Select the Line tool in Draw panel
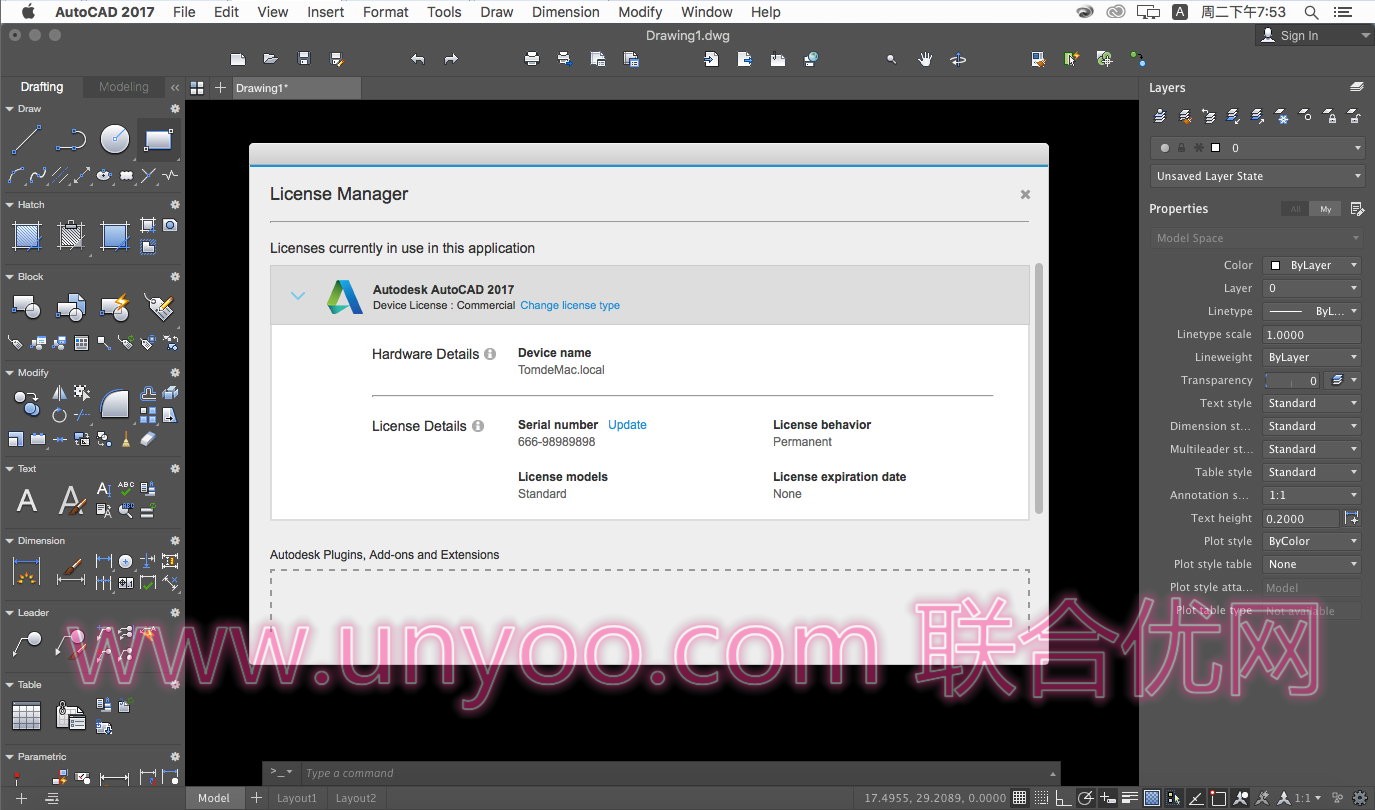Image resolution: width=1375 pixels, height=810 pixels. click(x=27, y=139)
